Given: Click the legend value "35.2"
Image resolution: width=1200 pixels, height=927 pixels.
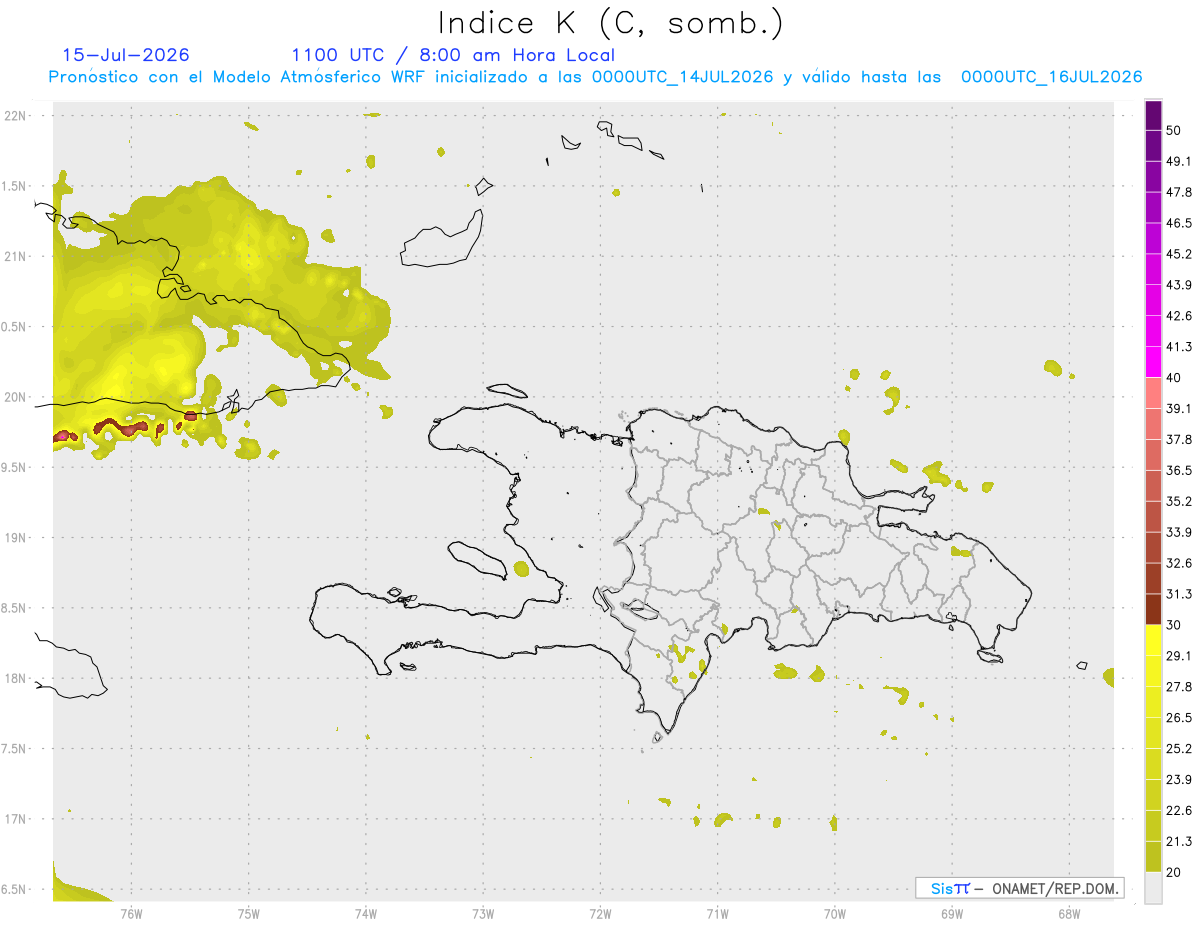Looking at the screenshot, I should pyautogui.click(x=1179, y=501).
